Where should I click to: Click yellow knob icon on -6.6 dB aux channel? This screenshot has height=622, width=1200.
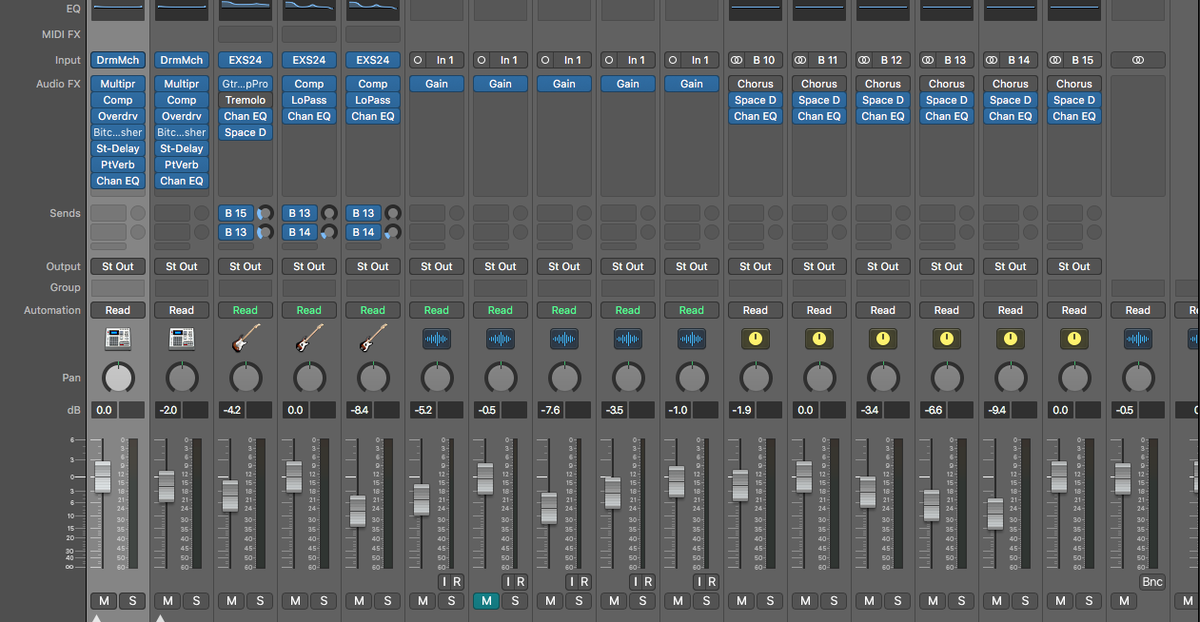coord(947,339)
